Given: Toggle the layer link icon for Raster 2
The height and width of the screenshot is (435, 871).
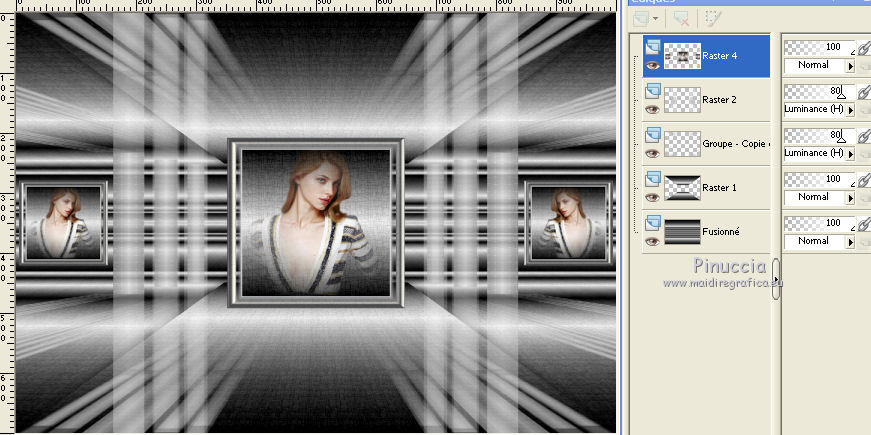Looking at the screenshot, I should pyautogui.click(x=863, y=93).
